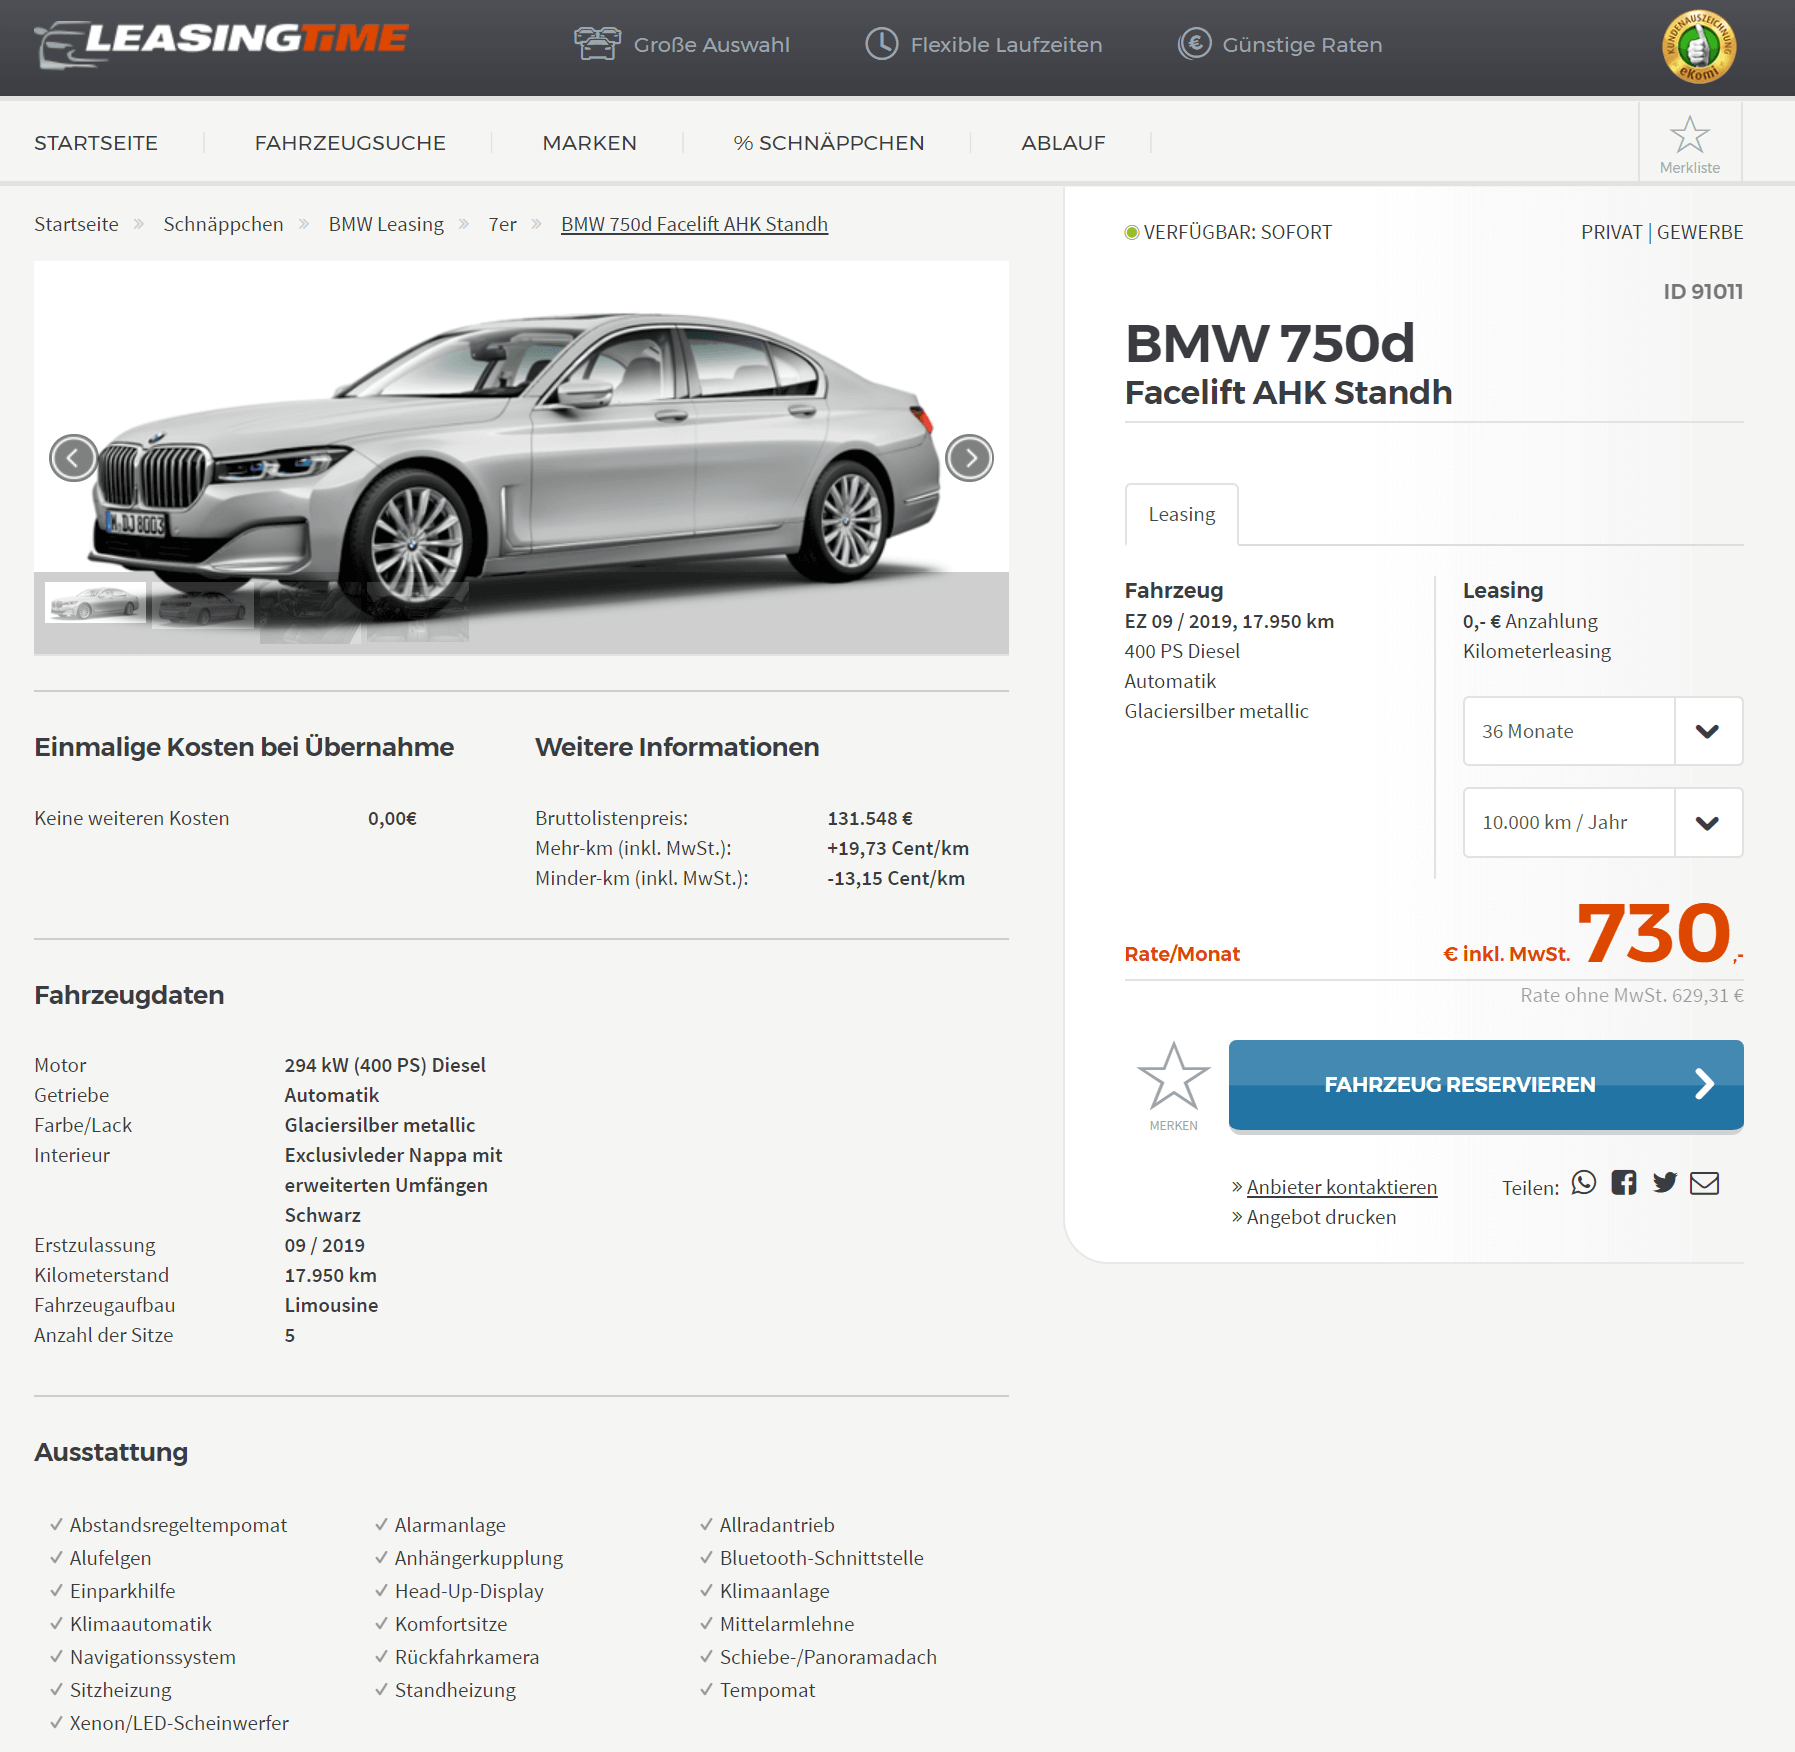
Task: Click the Flexible Laufzeiten clock icon
Action: pos(881,44)
